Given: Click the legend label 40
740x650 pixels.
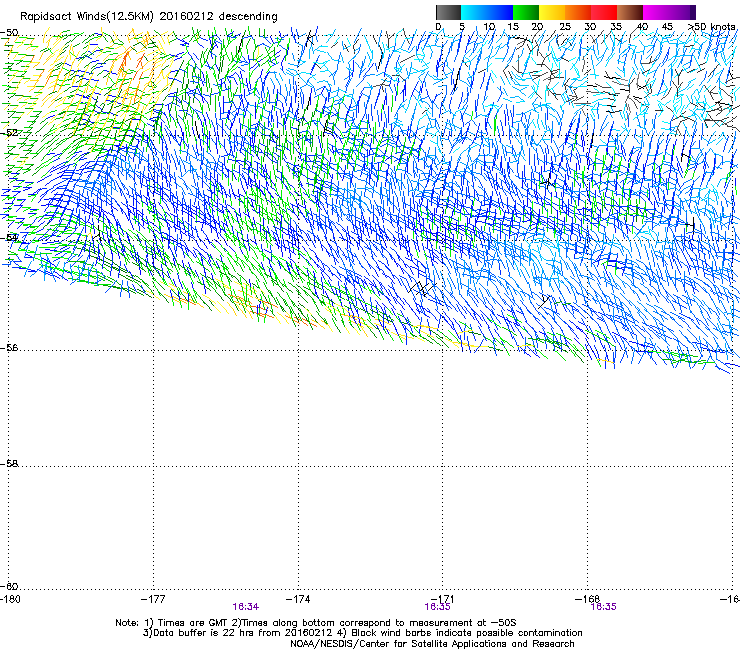Looking at the screenshot, I should [642, 27].
